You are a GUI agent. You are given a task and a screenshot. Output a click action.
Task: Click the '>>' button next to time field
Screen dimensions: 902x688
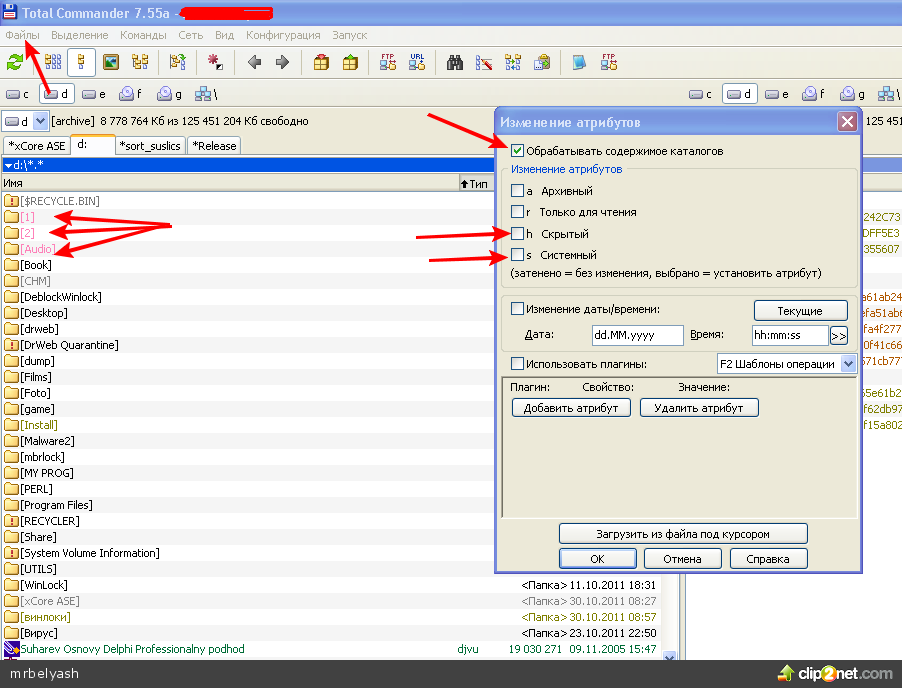(838, 335)
